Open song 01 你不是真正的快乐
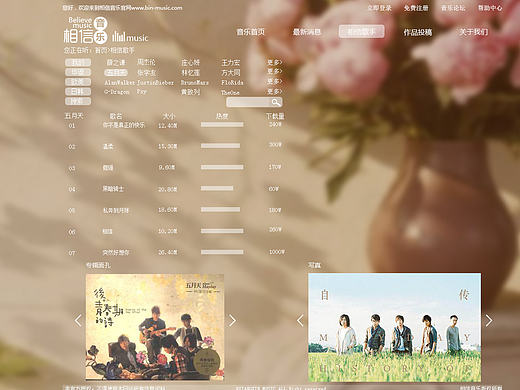Viewport: 520px width, 390px height. tap(124, 125)
